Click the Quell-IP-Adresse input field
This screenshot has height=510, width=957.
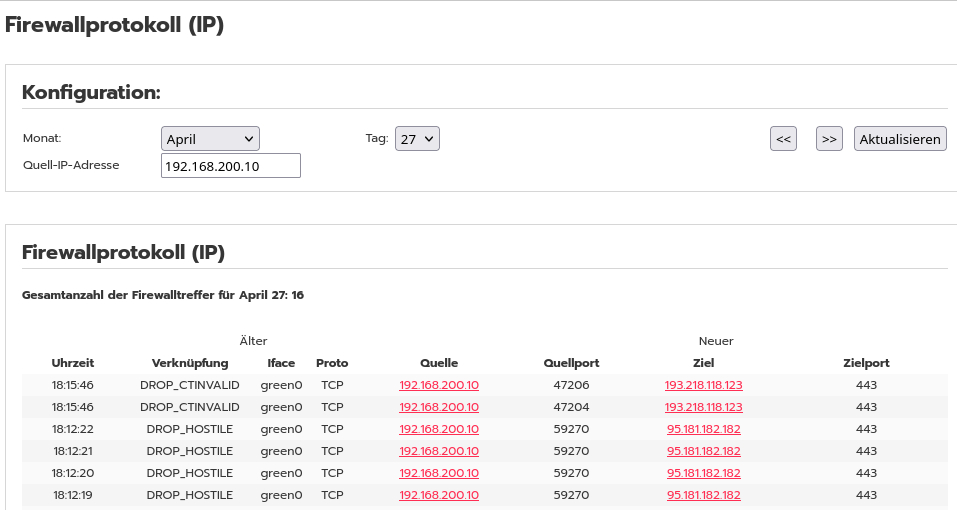click(x=231, y=166)
